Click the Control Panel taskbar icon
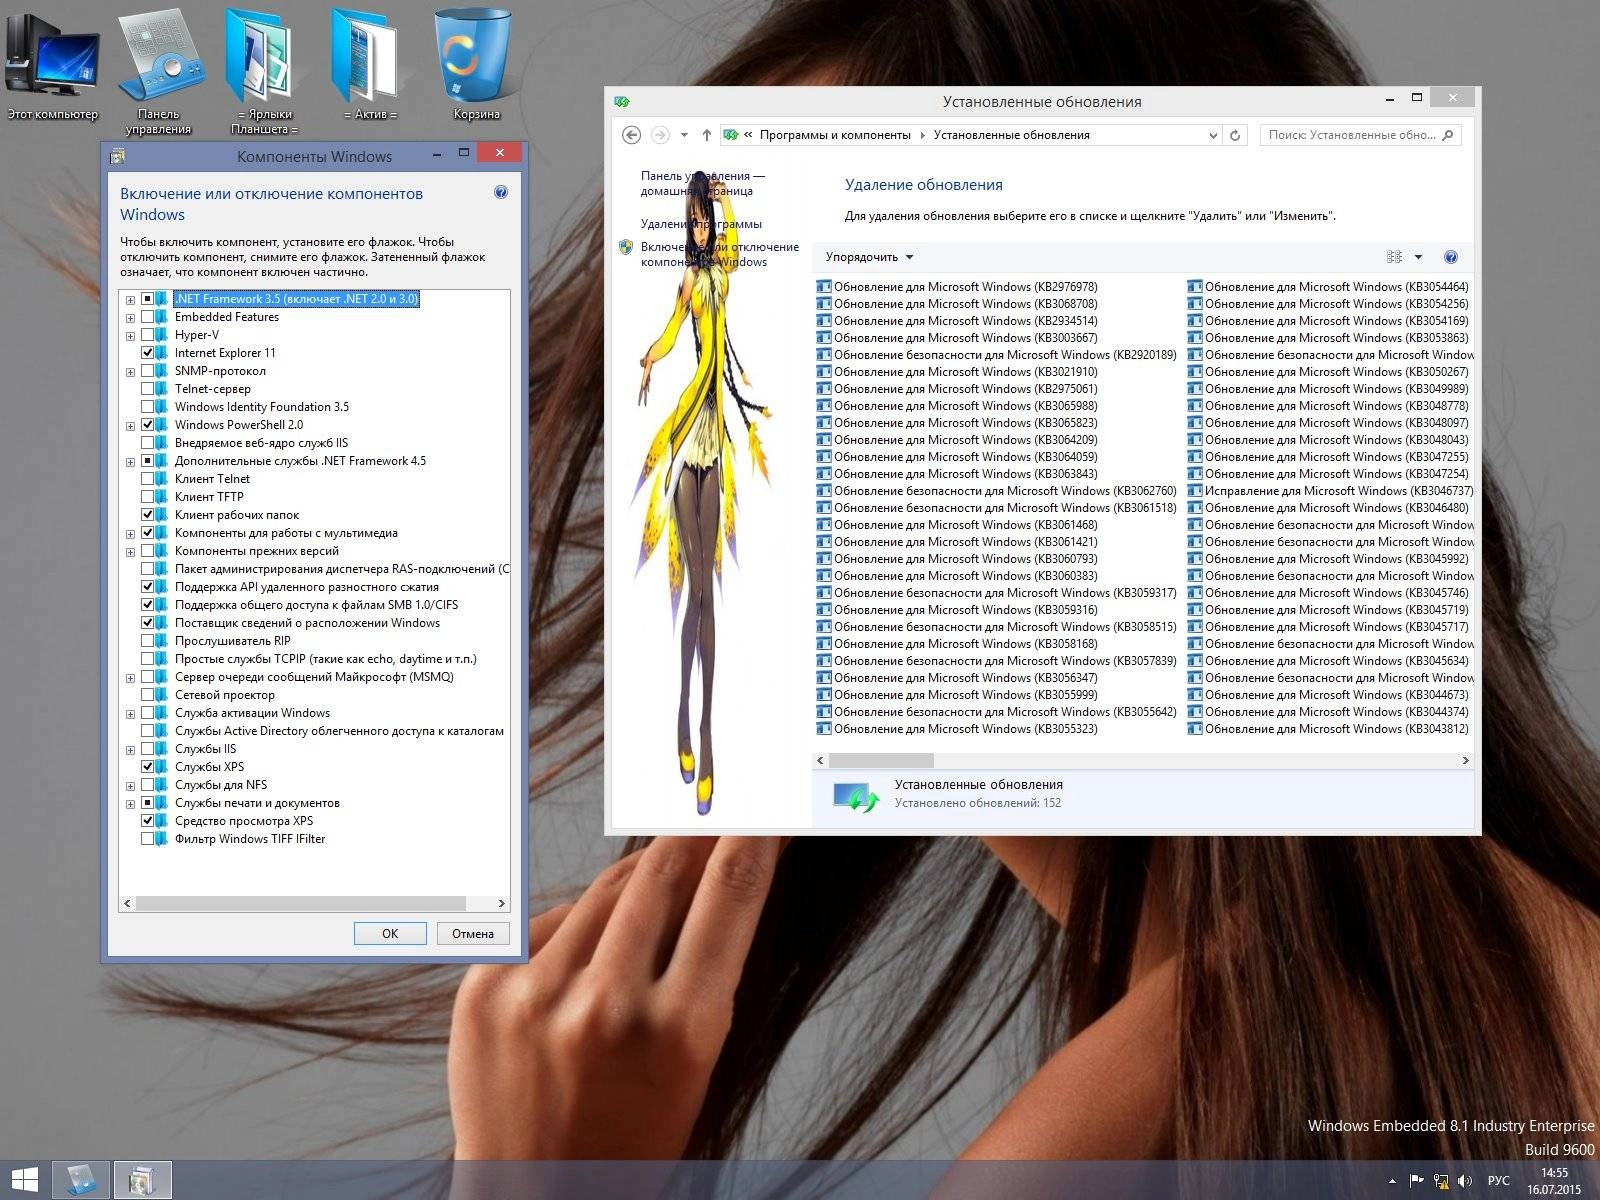Image resolution: width=1600 pixels, height=1200 pixels. (x=81, y=1180)
